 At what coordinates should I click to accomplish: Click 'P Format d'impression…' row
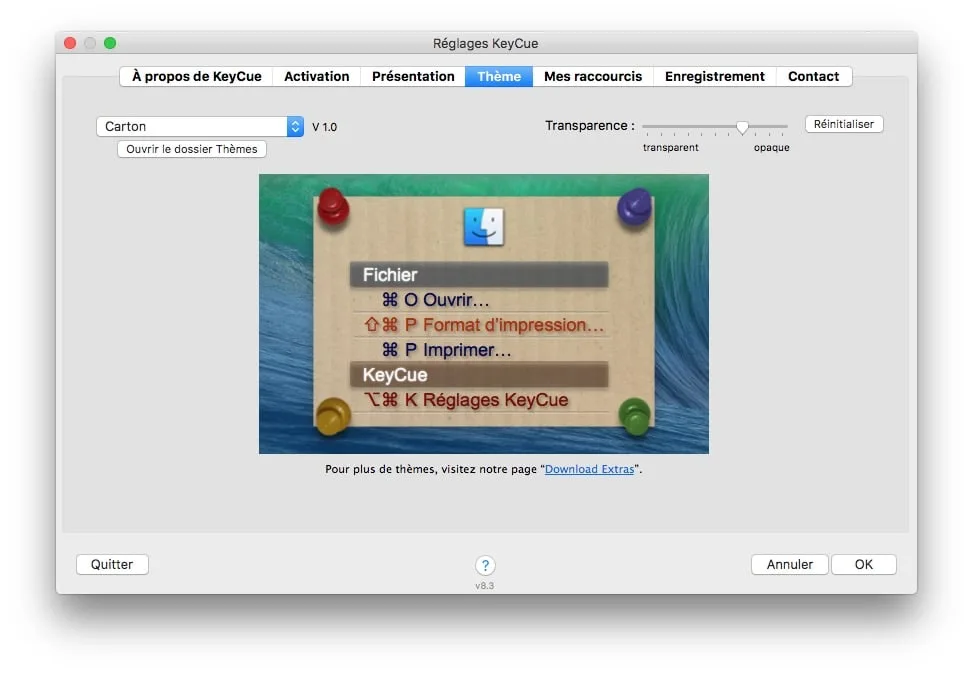click(484, 325)
